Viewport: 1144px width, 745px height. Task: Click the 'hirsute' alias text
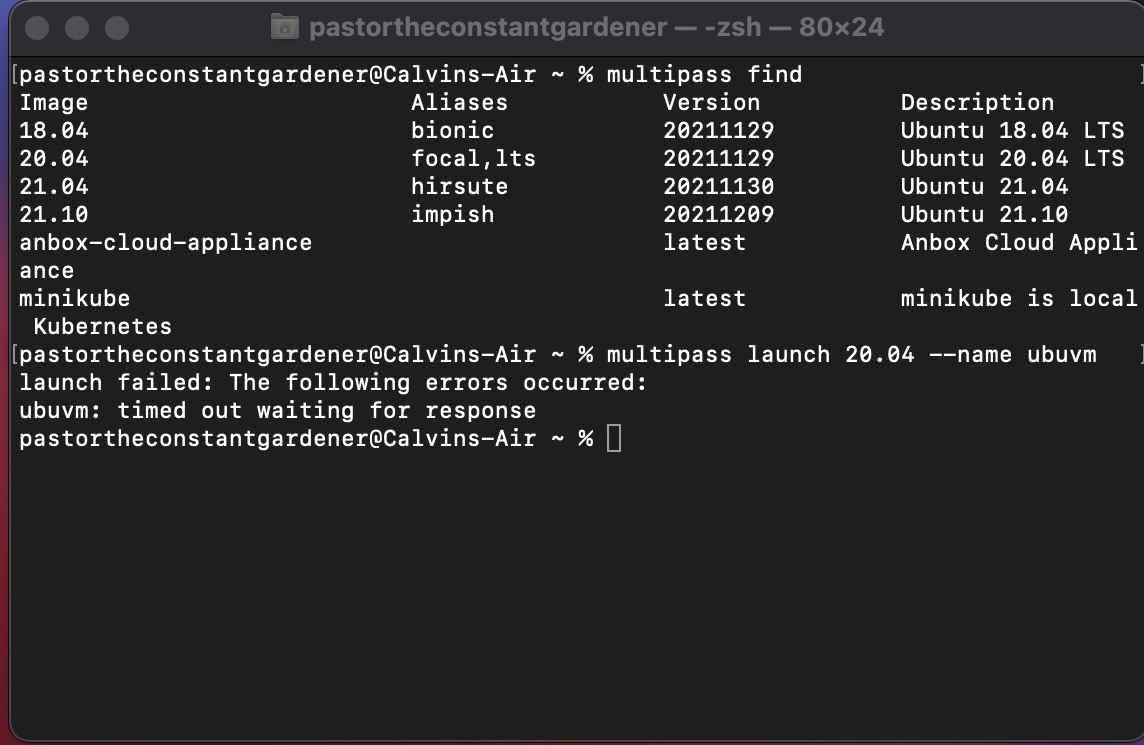click(459, 186)
